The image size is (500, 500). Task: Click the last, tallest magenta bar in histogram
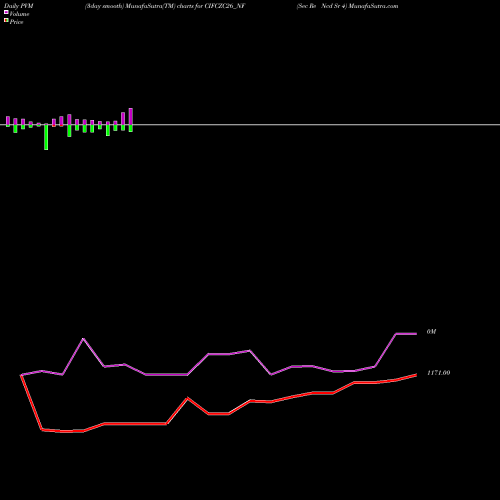pos(131,116)
